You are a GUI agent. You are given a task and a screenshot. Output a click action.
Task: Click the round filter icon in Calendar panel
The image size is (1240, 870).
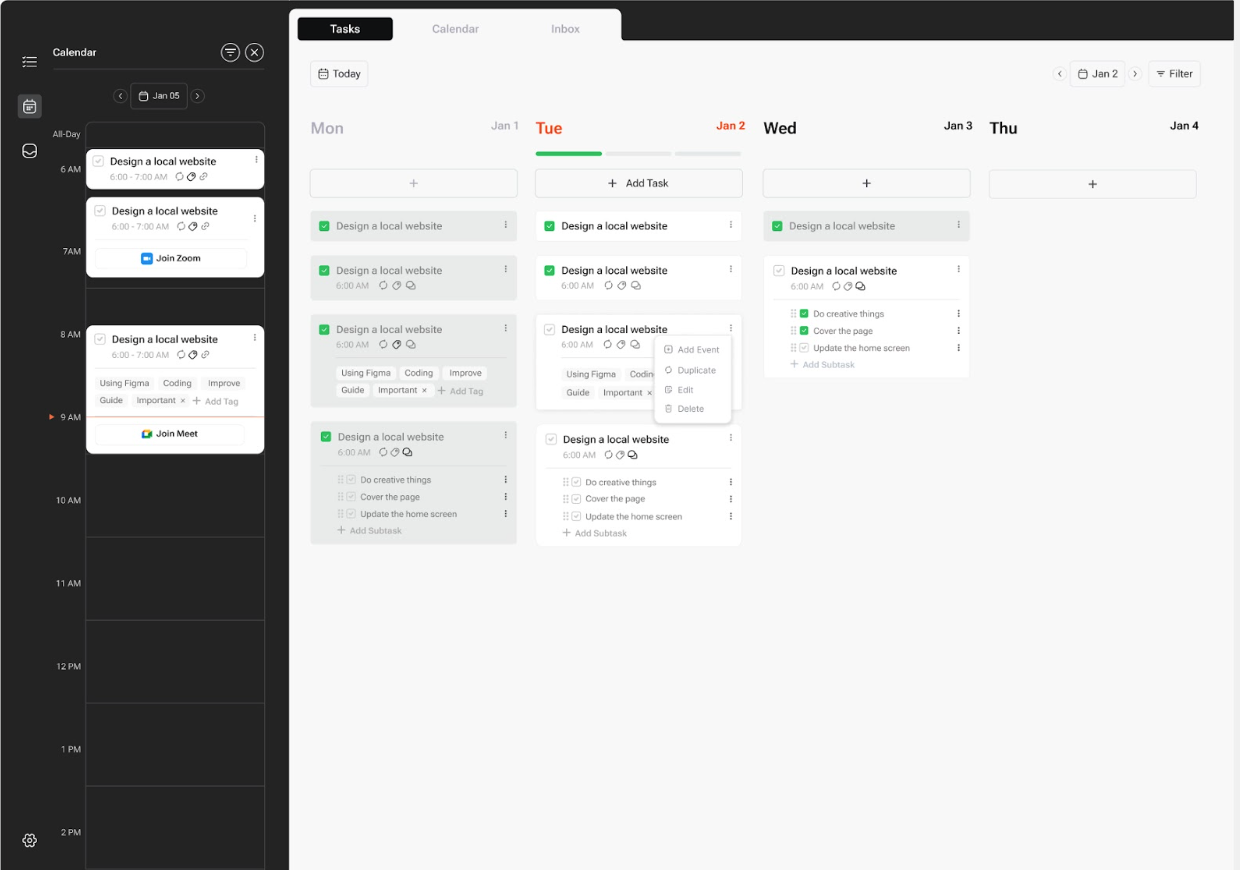[230, 52]
